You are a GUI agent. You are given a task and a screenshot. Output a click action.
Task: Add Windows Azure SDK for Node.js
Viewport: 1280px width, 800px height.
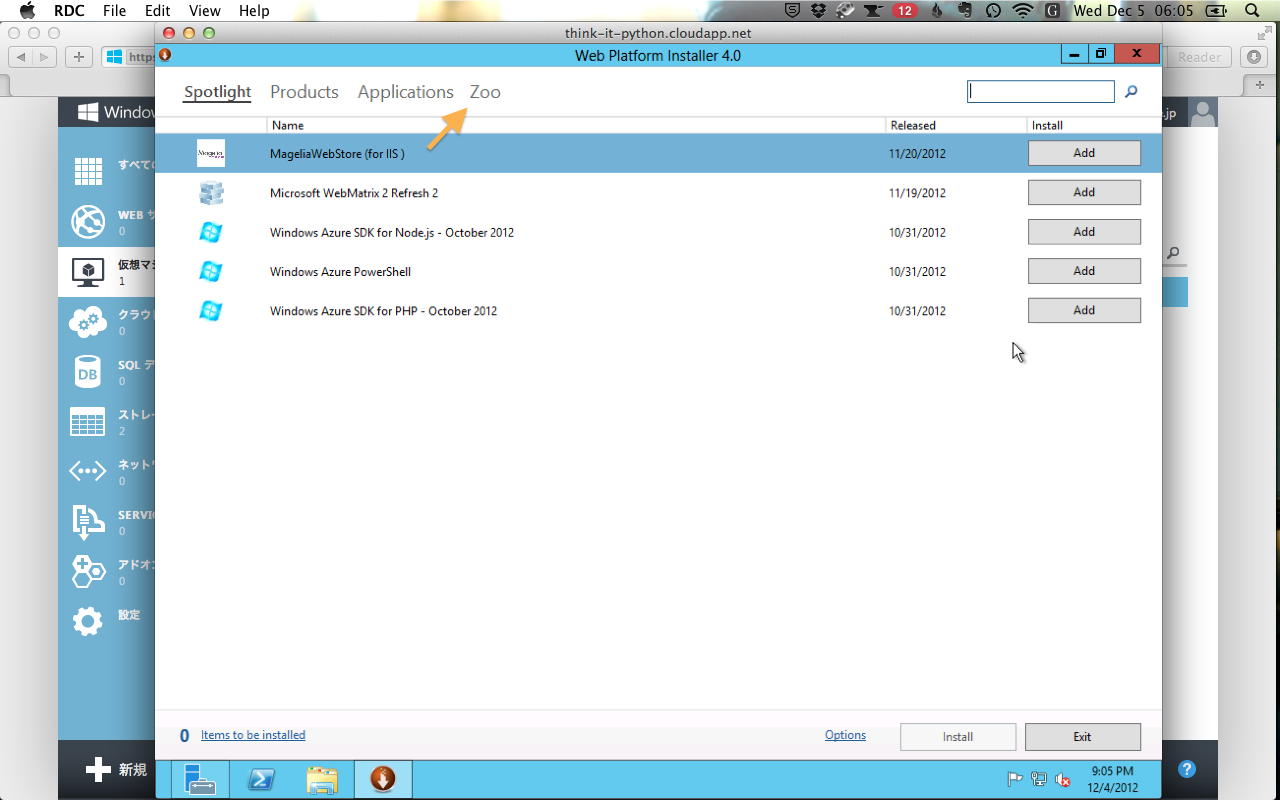[1084, 231]
